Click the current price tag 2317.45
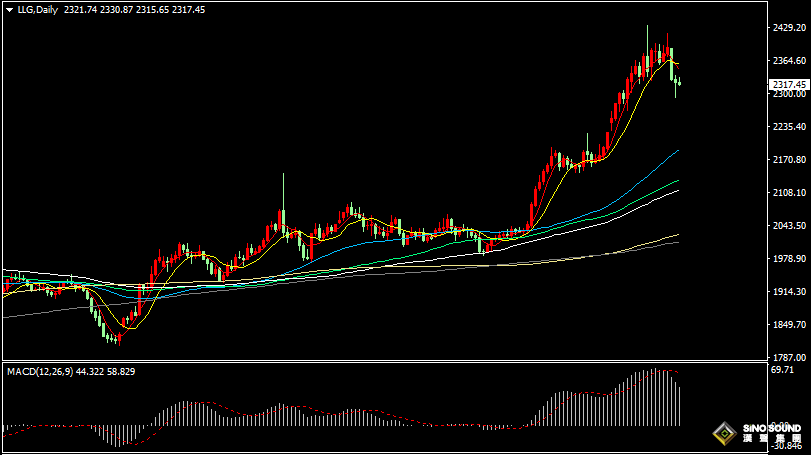811x455 pixels. click(787, 85)
